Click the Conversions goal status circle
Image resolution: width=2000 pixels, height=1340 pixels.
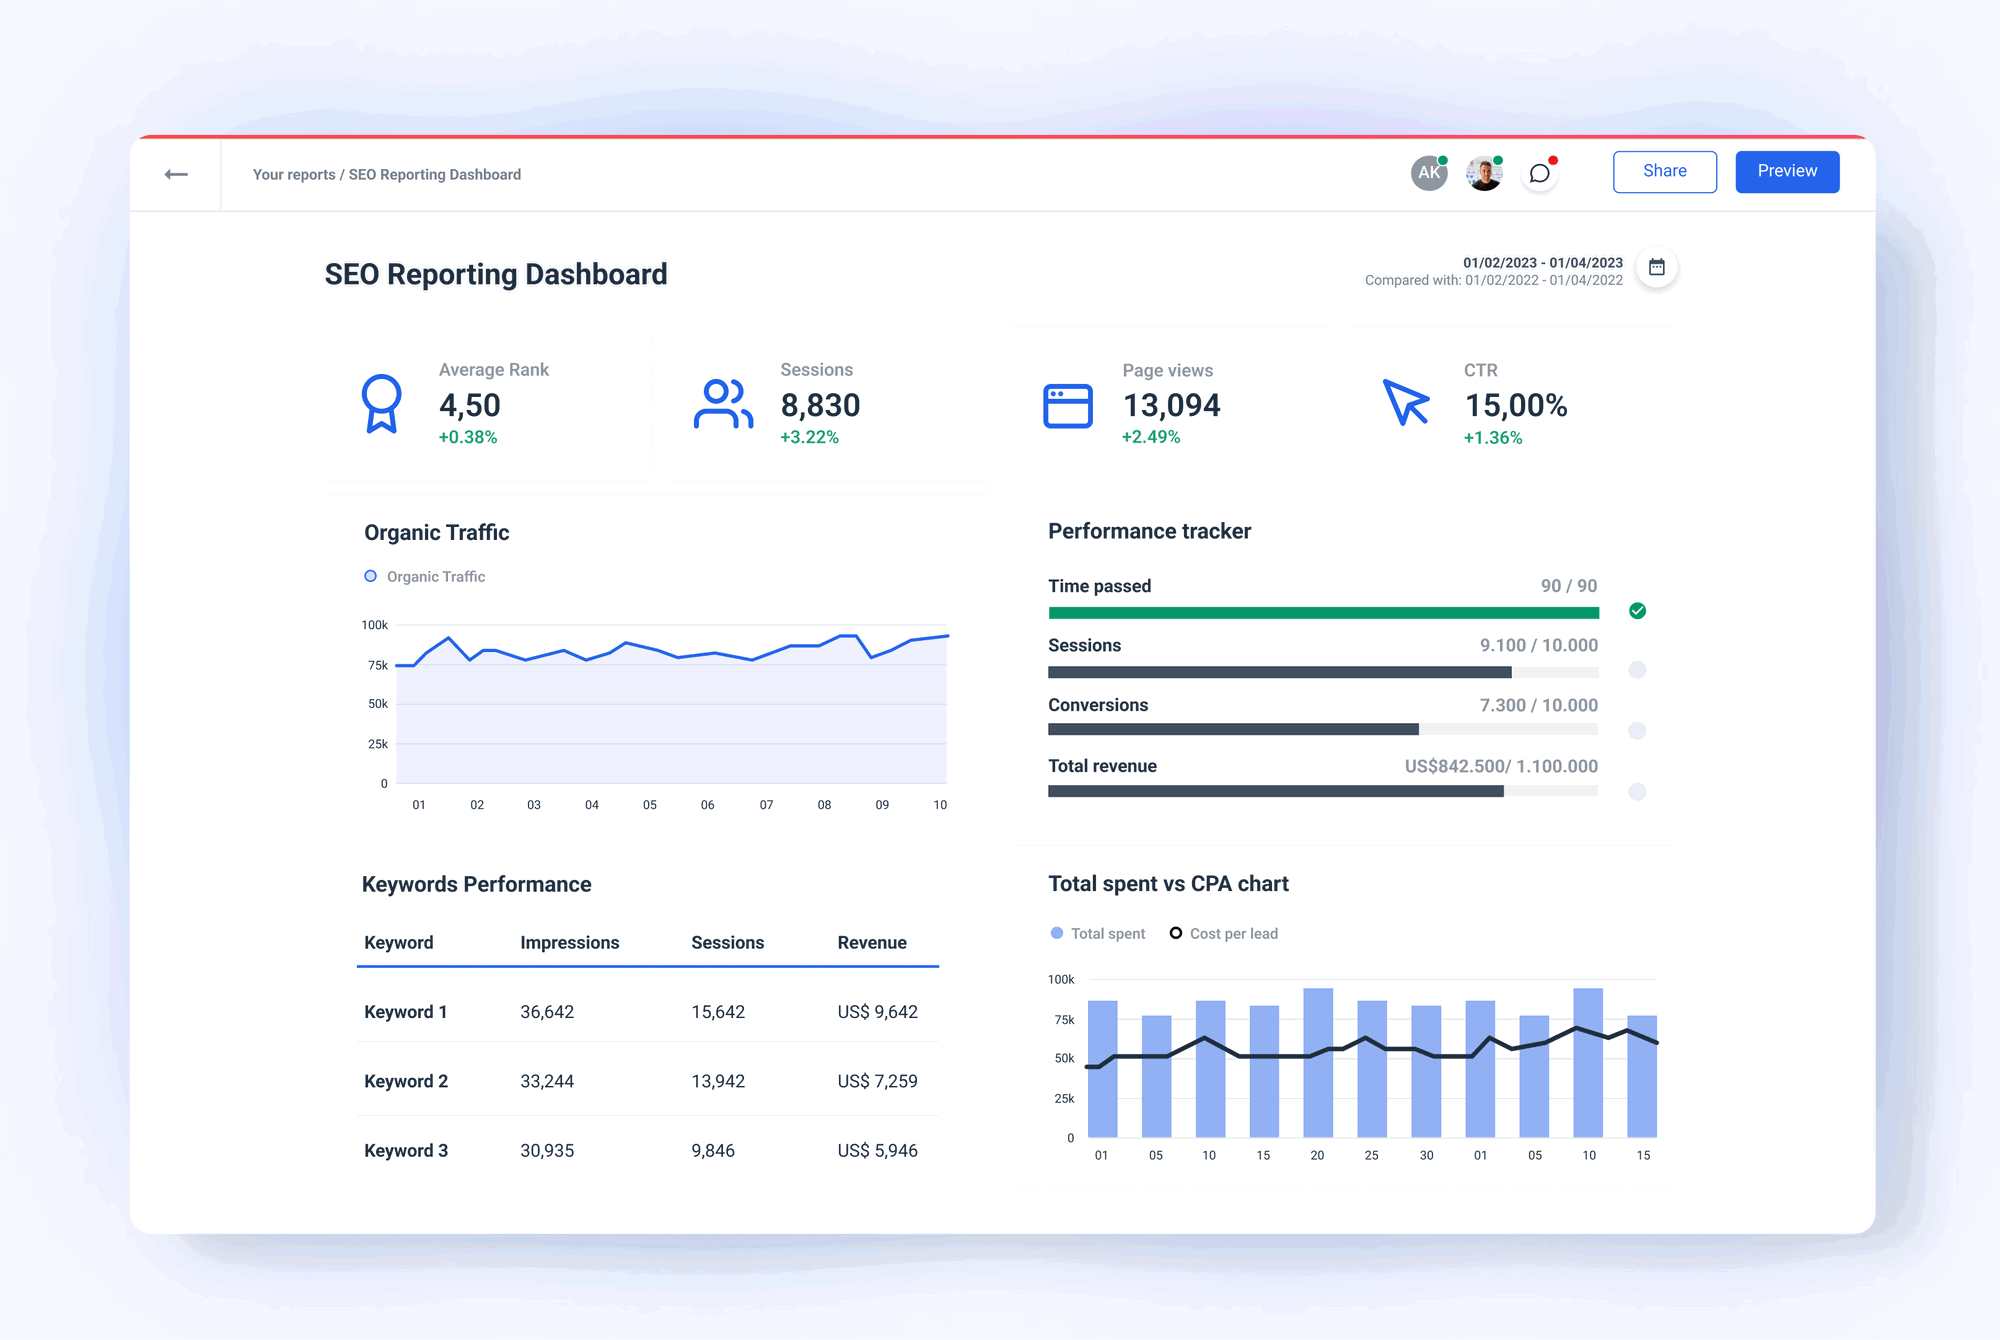(1637, 730)
